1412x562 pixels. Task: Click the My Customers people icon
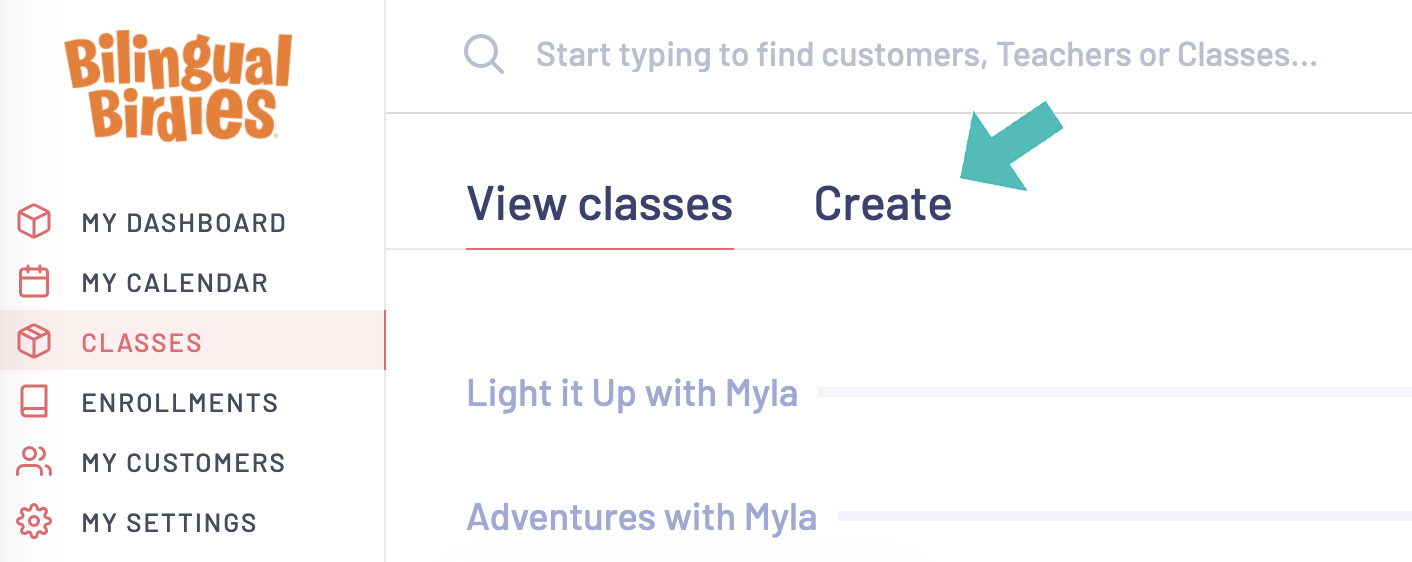click(34, 462)
